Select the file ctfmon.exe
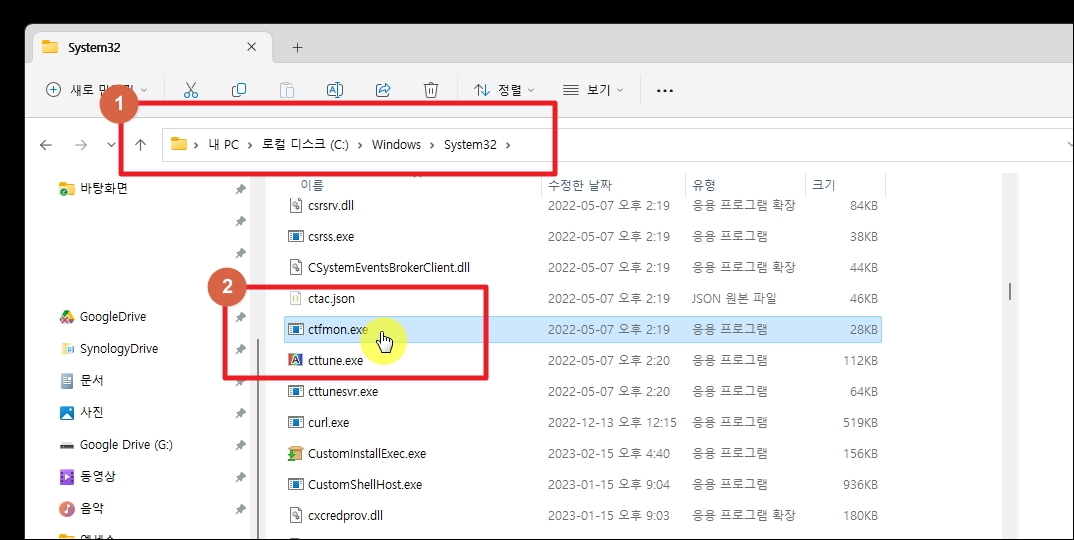 583,330
